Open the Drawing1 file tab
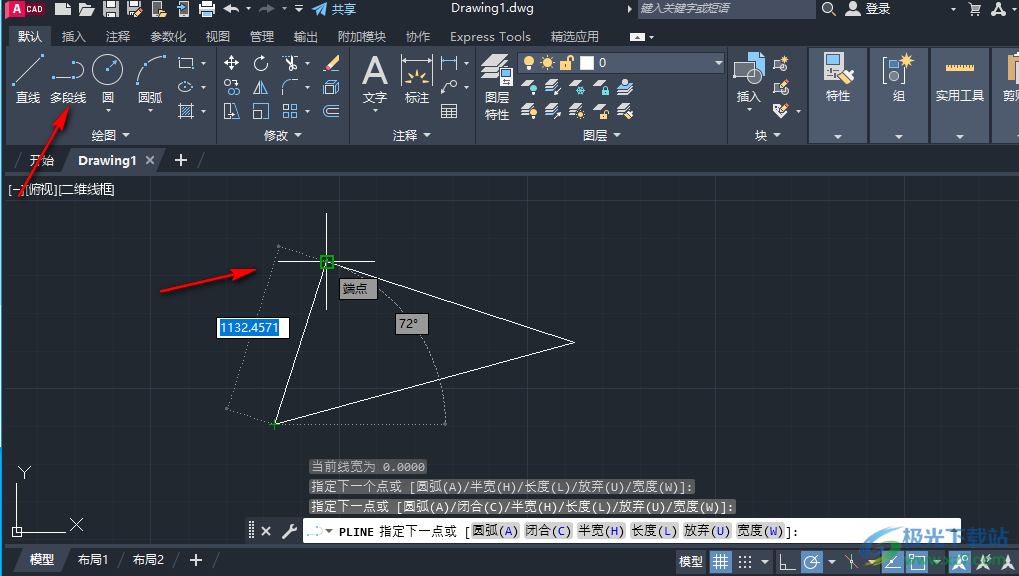This screenshot has height=576, width=1019. pyautogui.click(x=107, y=161)
